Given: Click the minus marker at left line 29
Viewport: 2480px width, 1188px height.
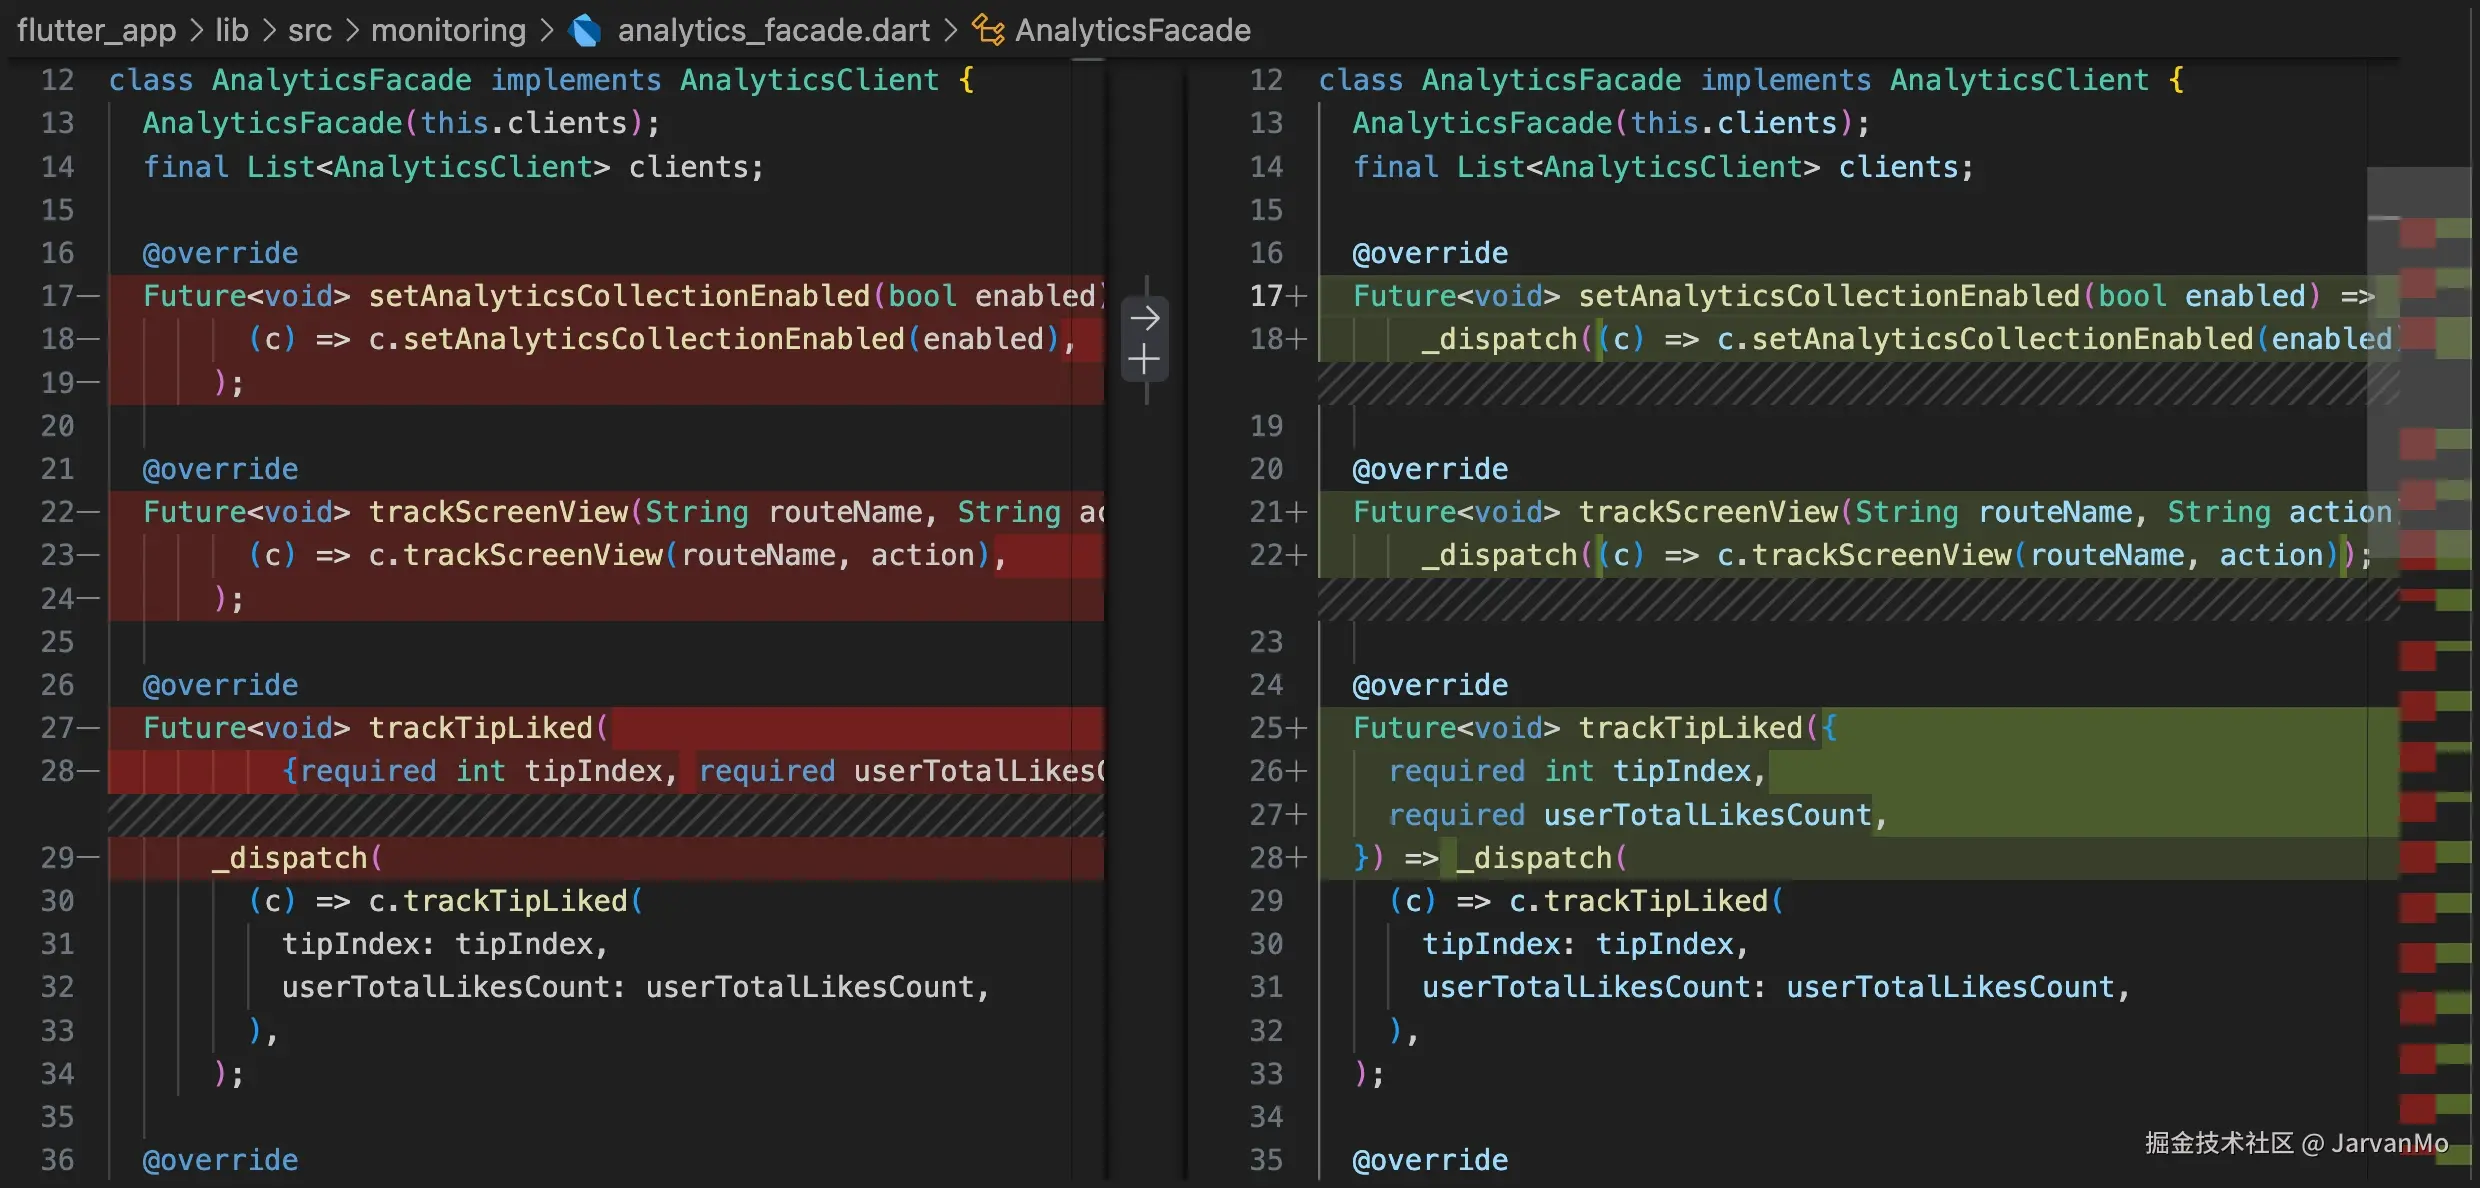Looking at the screenshot, I should 88,858.
